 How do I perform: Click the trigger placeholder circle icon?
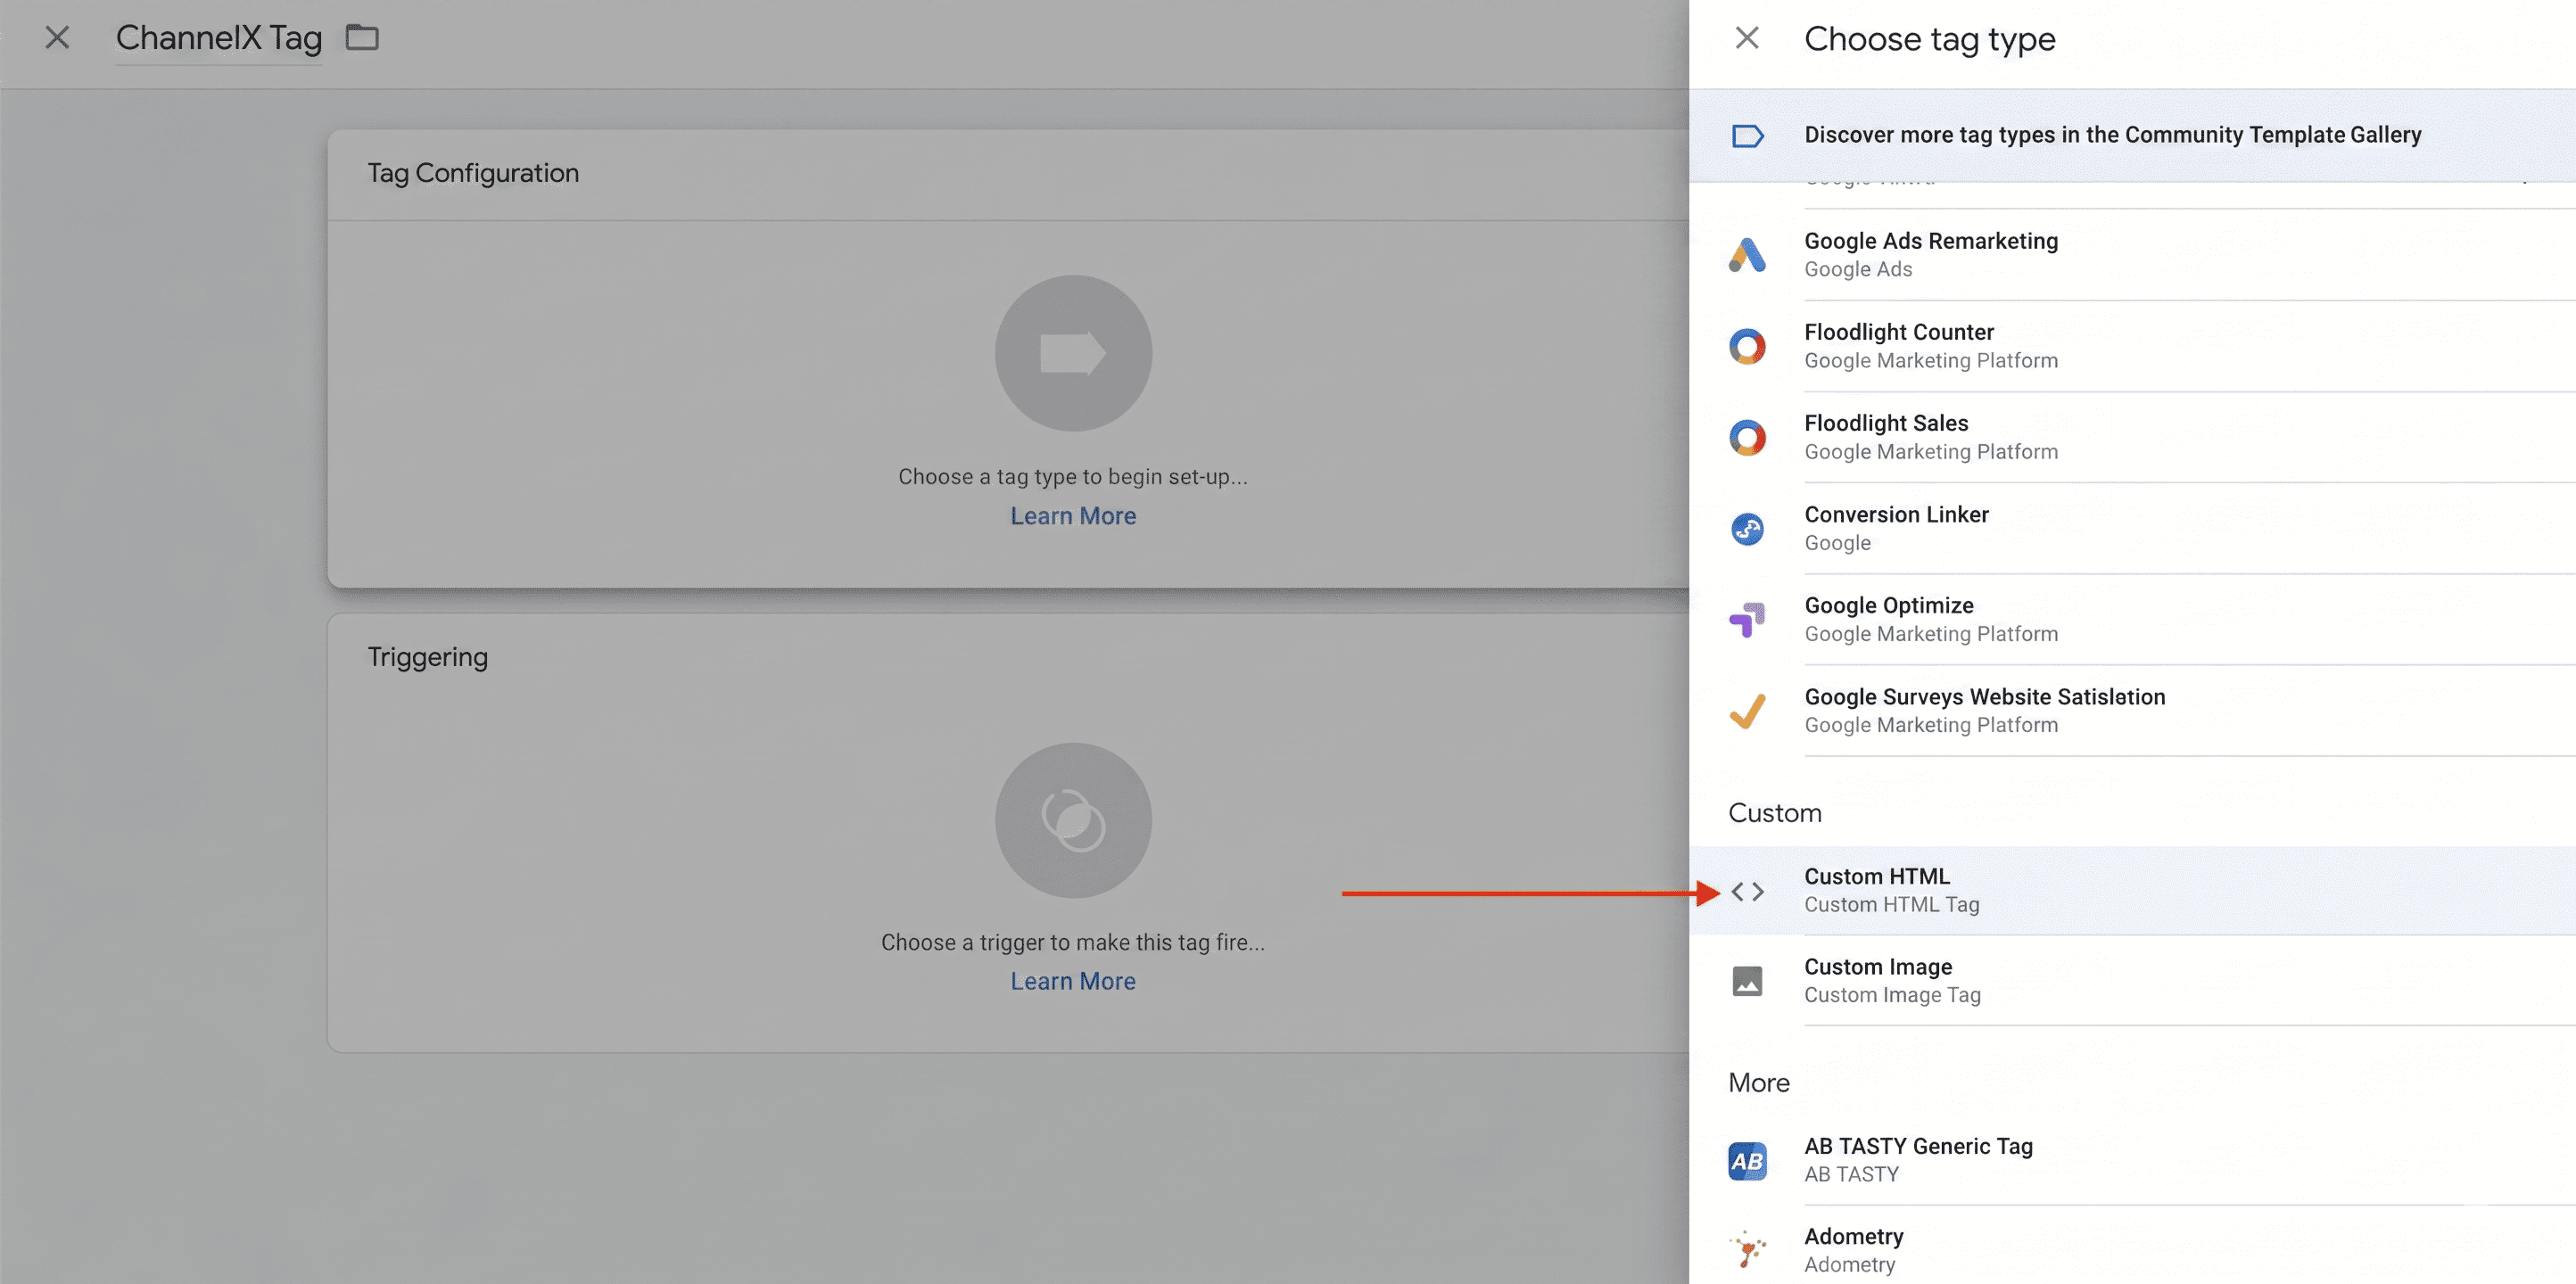coord(1073,820)
